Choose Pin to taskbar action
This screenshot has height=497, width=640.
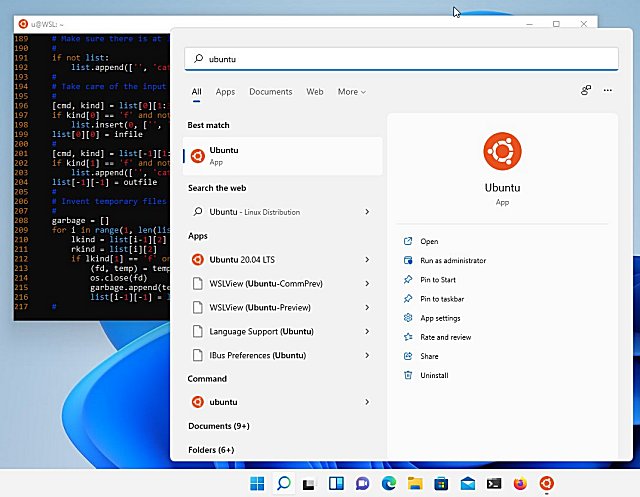coord(441,299)
